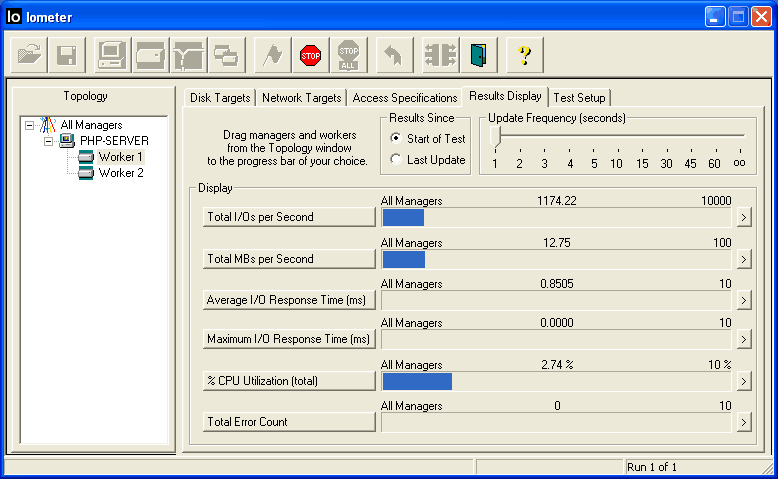
Task: Click the Stop All tests icon
Action: click(x=348, y=55)
